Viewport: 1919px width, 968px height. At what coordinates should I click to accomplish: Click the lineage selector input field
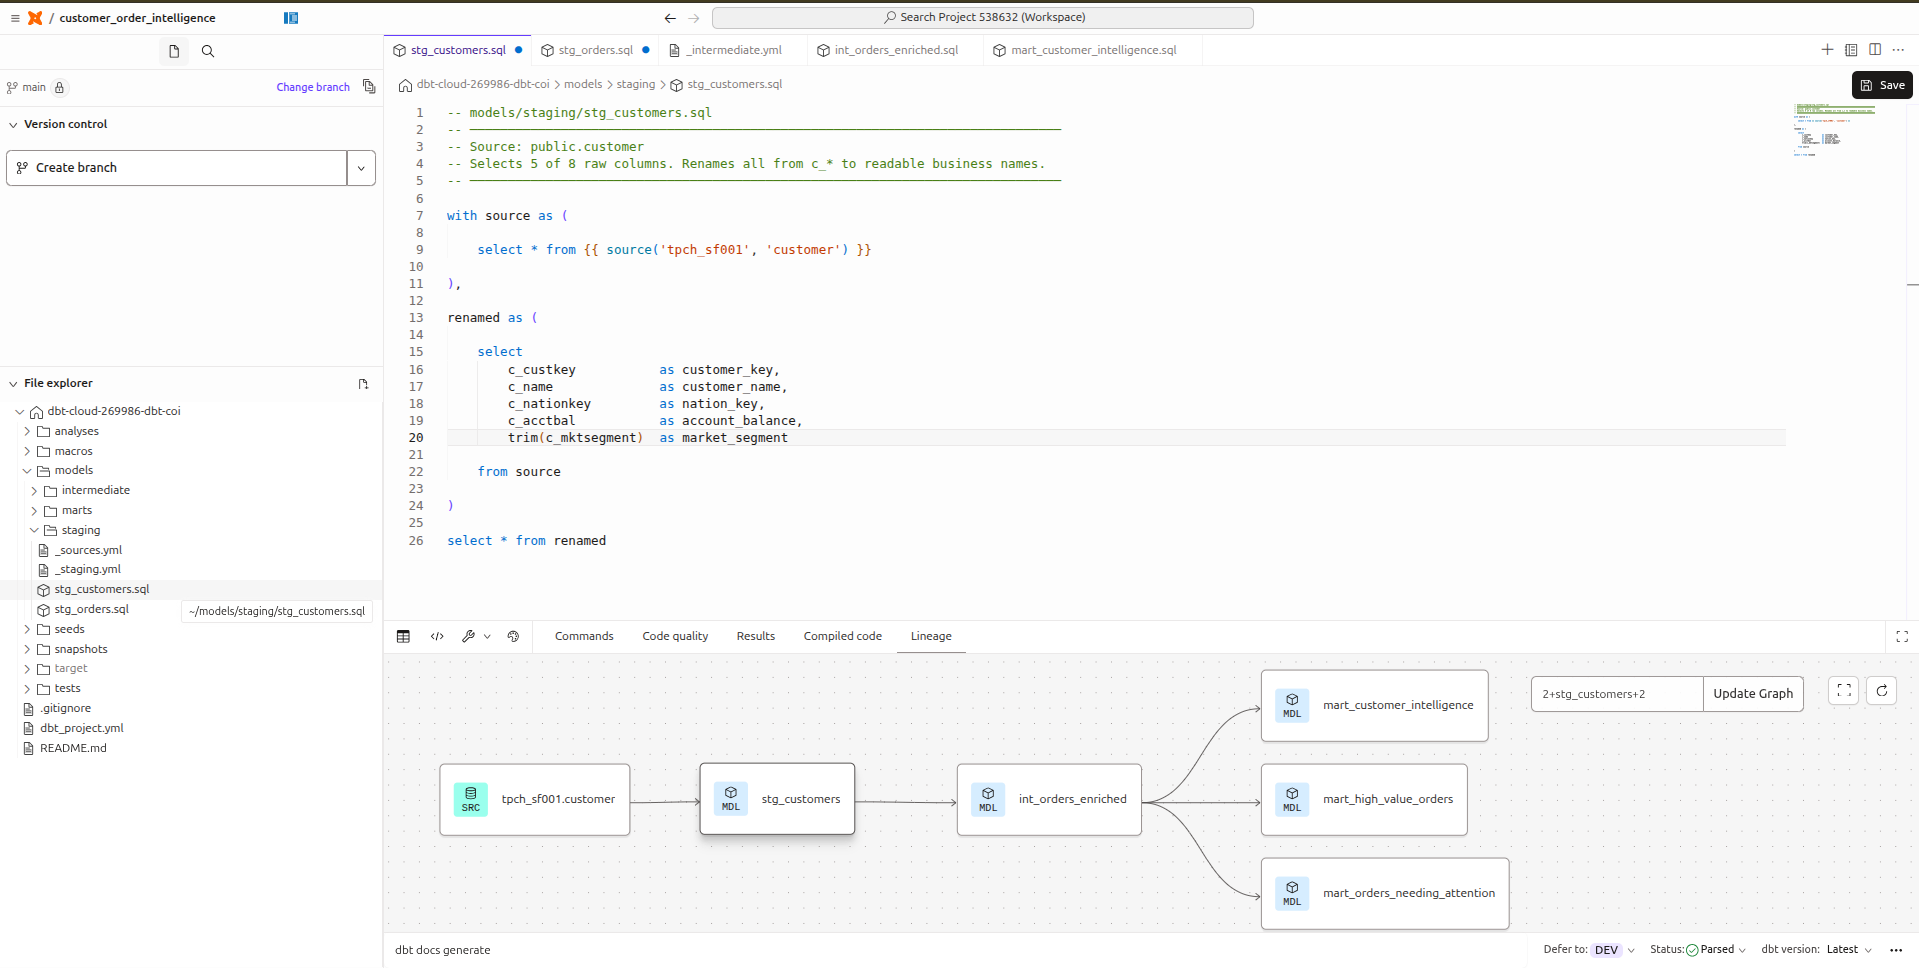[x=1617, y=694]
